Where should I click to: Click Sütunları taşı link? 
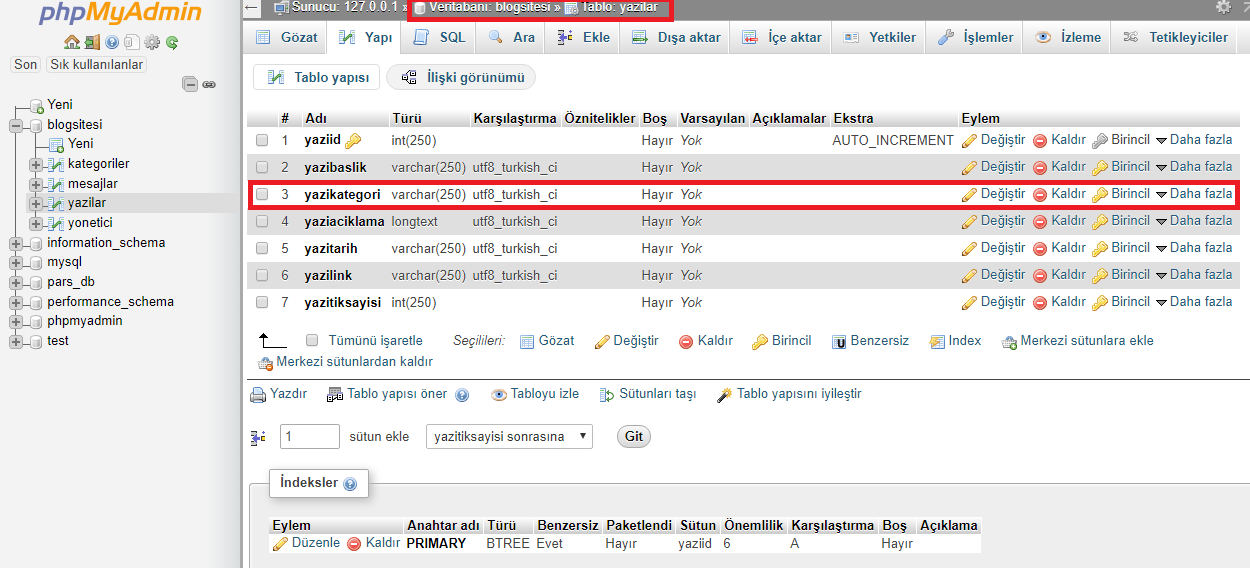click(647, 394)
